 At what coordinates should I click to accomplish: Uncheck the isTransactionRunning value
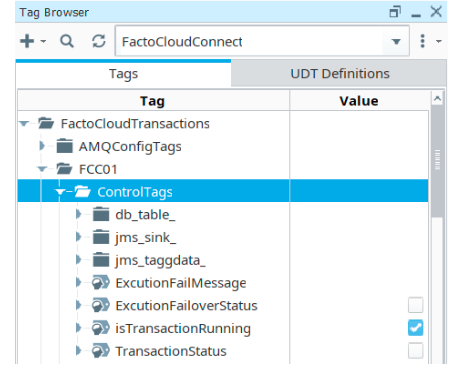[x=415, y=328]
